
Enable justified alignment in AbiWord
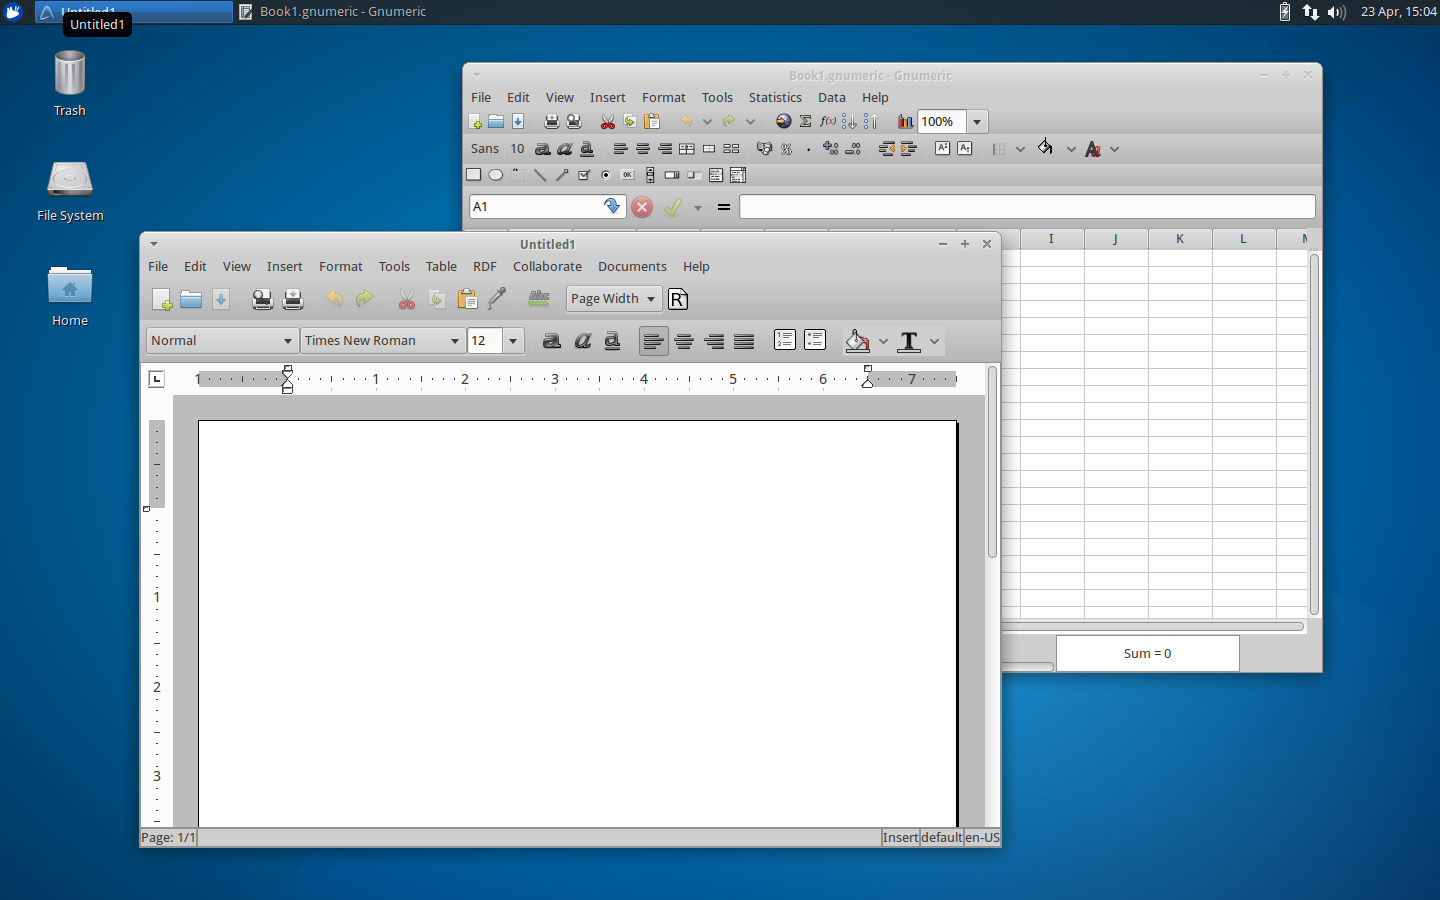point(744,341)
